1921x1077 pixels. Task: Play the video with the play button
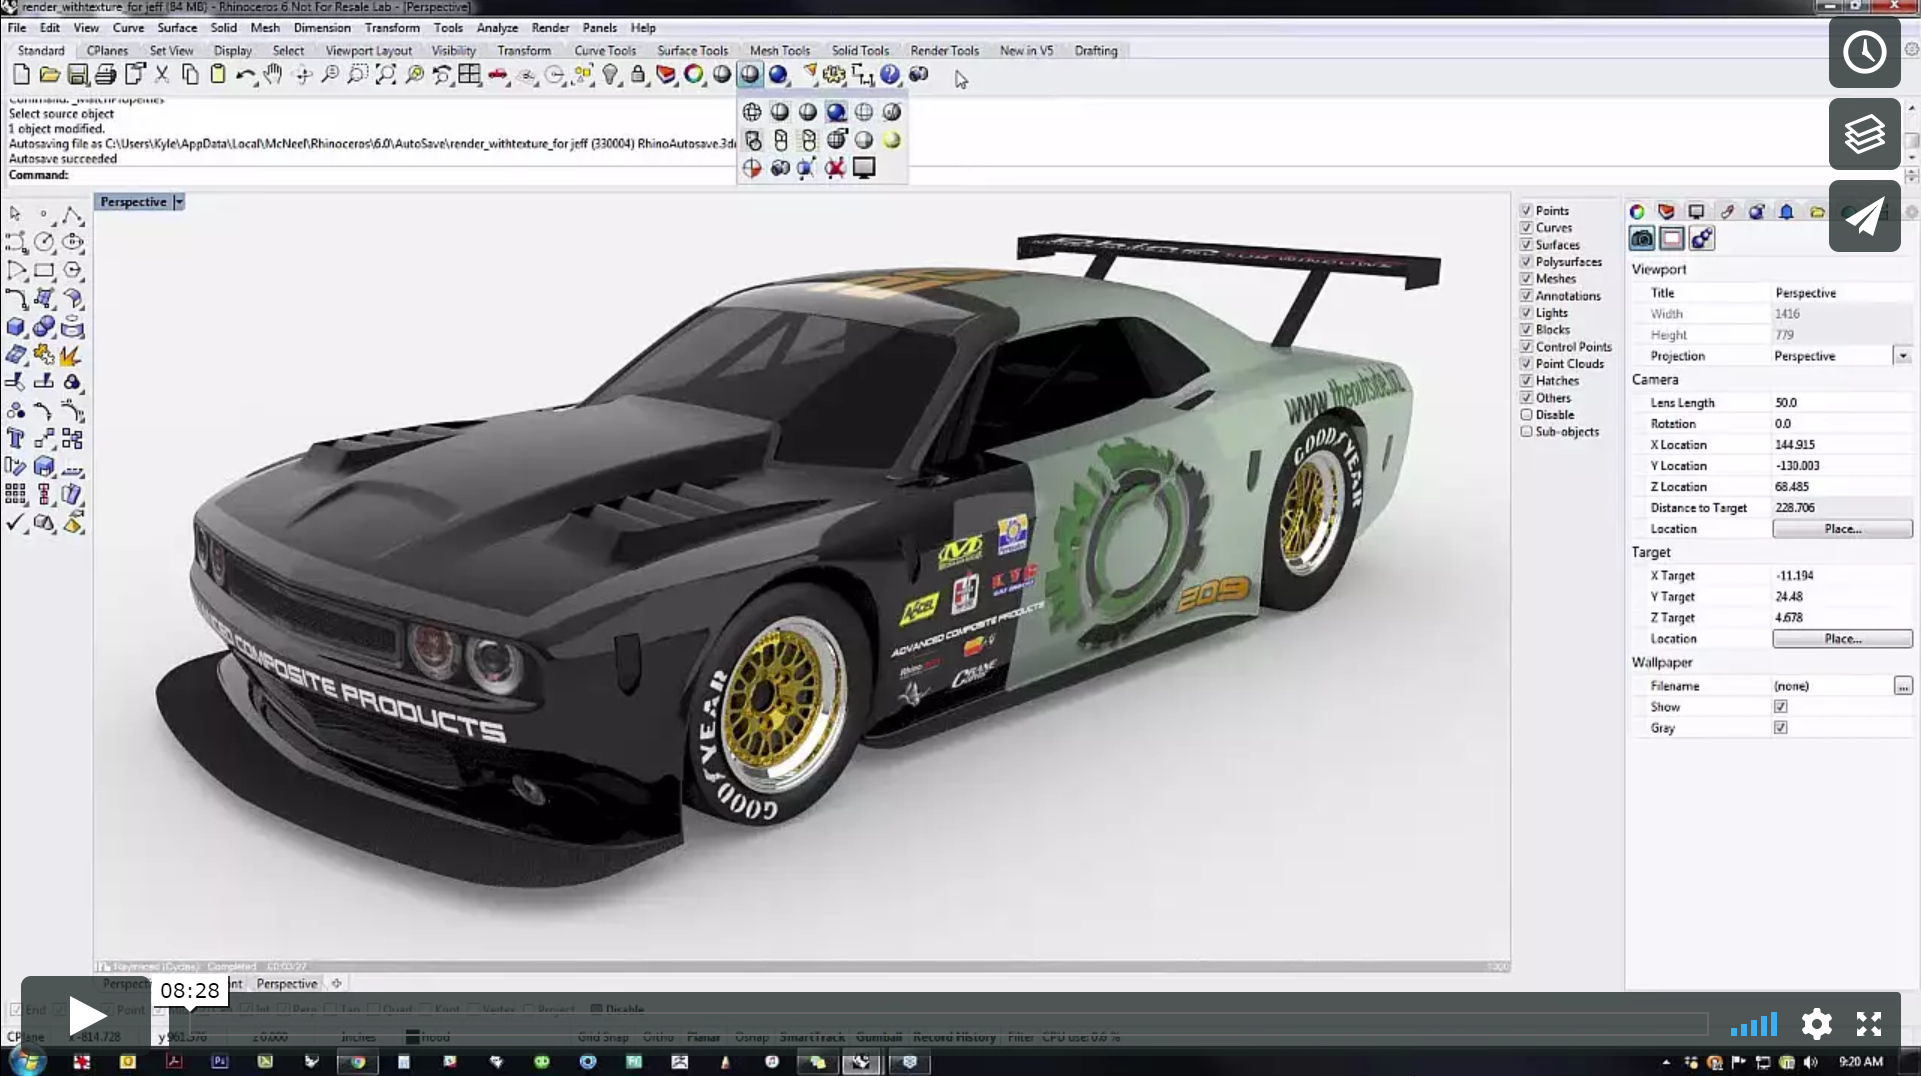point(86,1016)
